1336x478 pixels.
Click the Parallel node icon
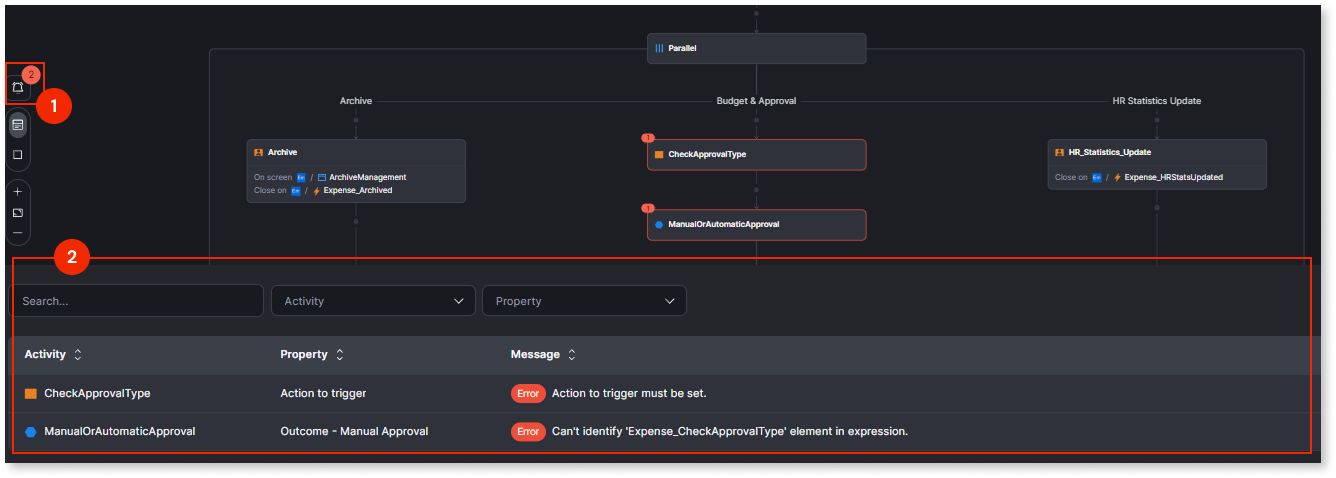(659, 48)
